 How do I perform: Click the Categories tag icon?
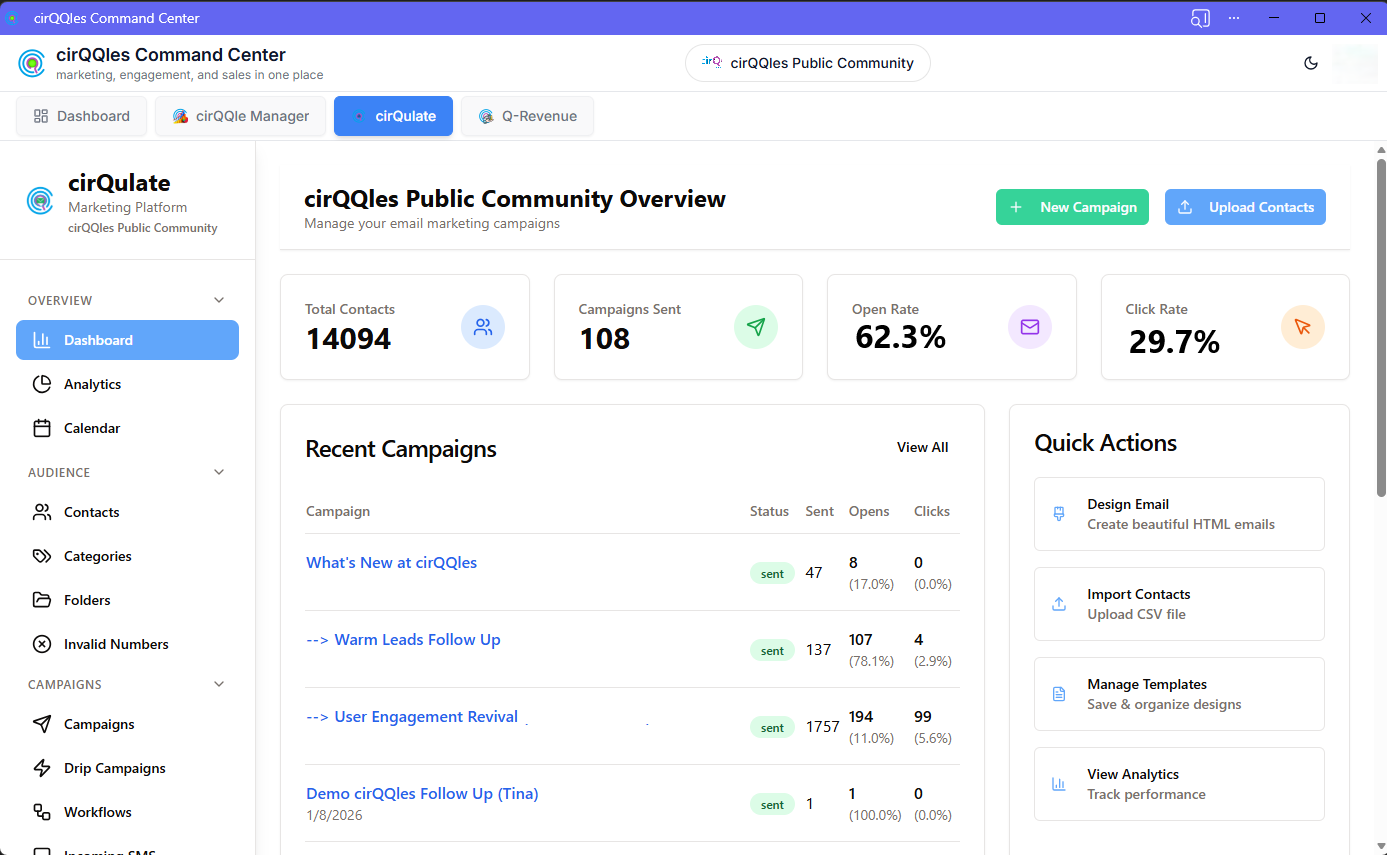pos(40,556)
